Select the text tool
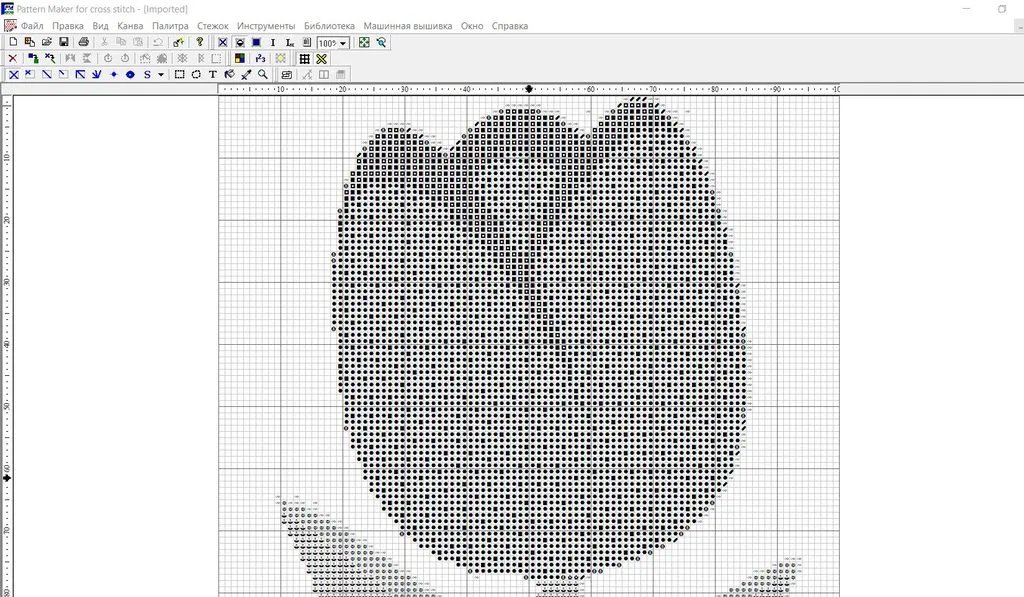The width and height of the screenshot is (1024, 597). tap(213, 75)
